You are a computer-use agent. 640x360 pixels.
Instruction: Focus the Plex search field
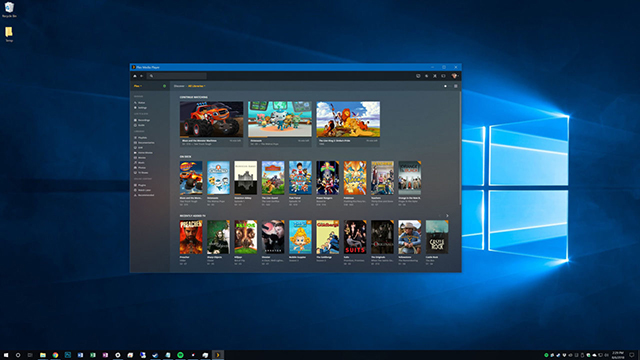(177, 76)
